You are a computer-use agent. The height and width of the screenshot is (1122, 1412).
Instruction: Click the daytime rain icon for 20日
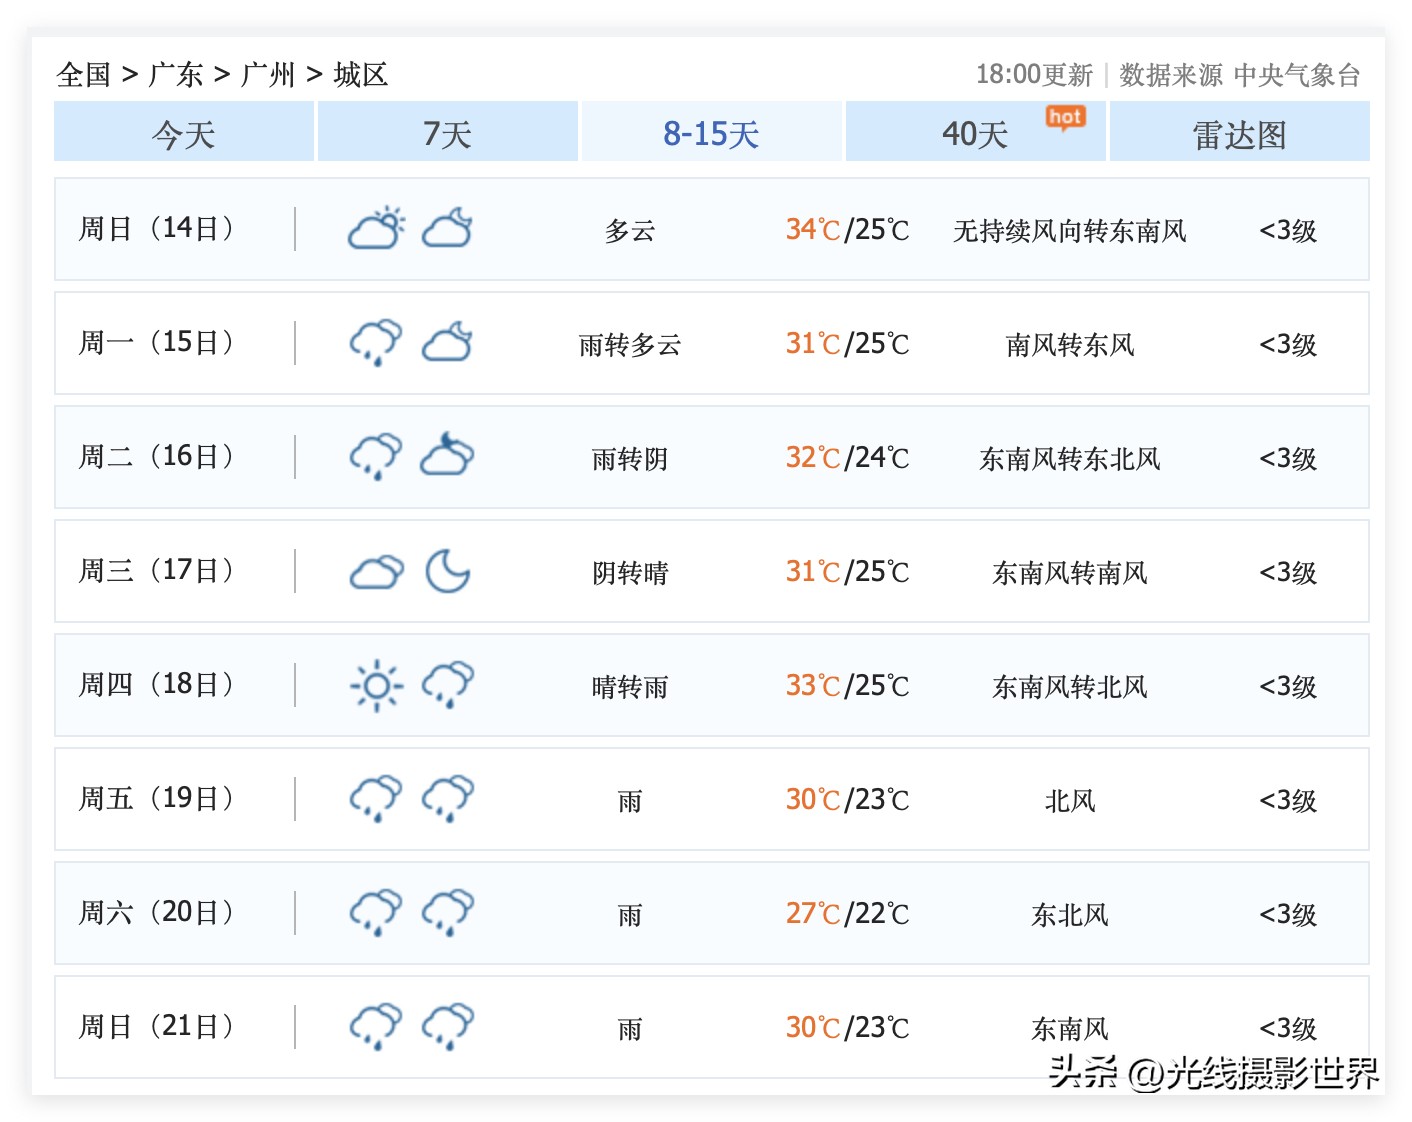[376, 912]
